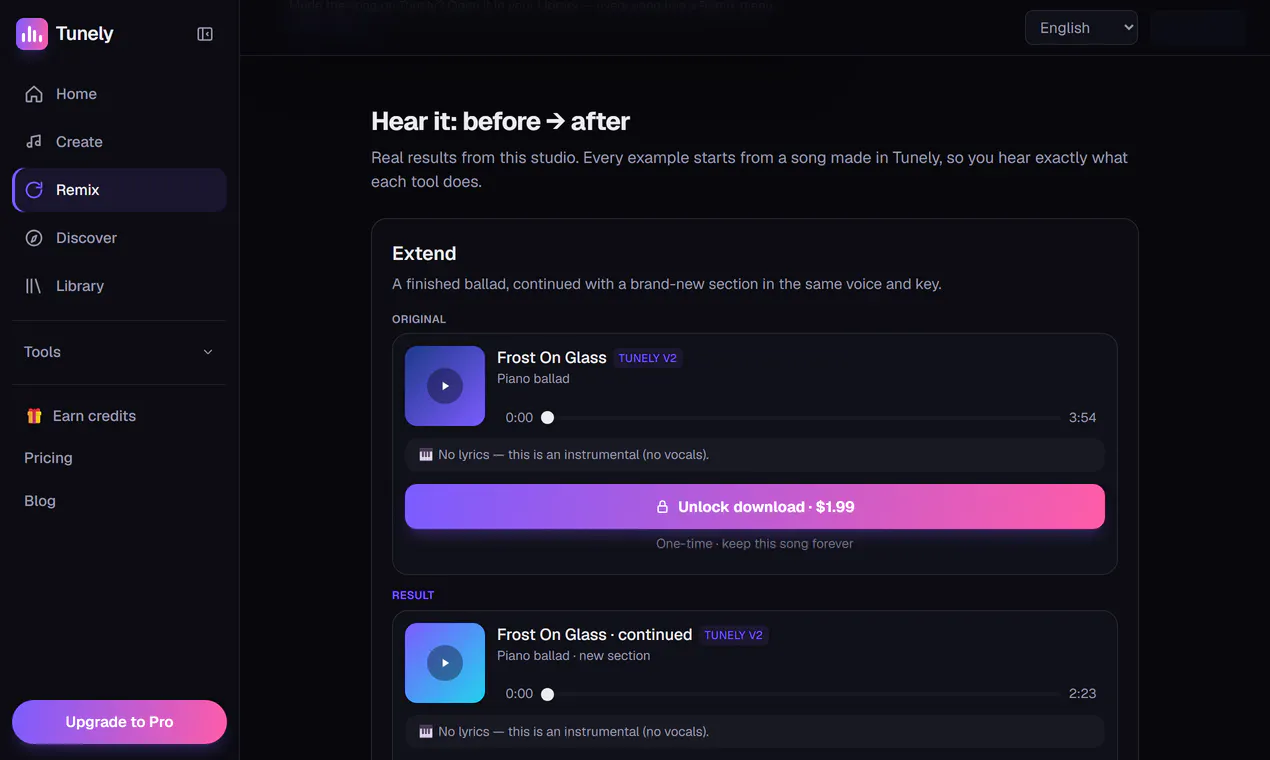The width and height of the screenshot is (1270, 760).
Task: Open Earn credits page
Action: point(119,416)
